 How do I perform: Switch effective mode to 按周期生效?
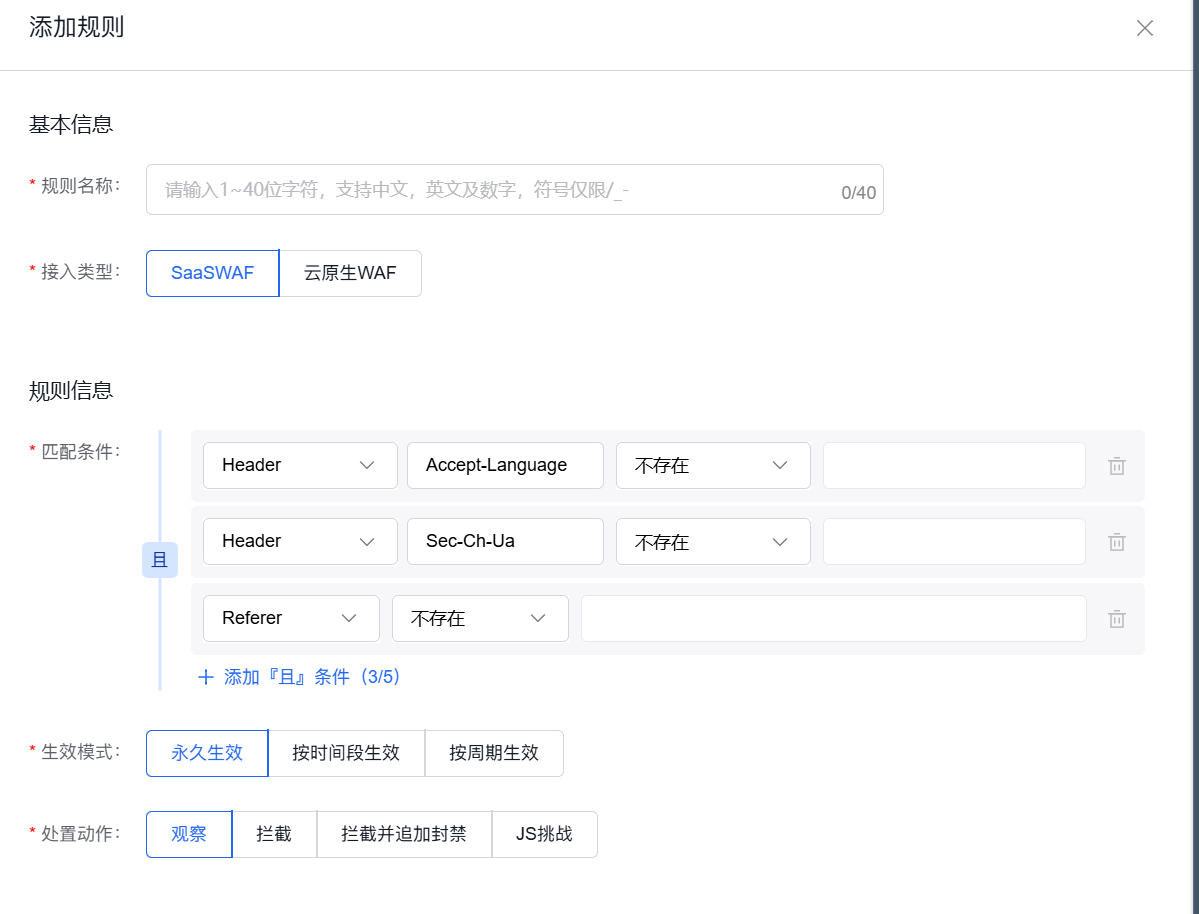coord(494,753)
